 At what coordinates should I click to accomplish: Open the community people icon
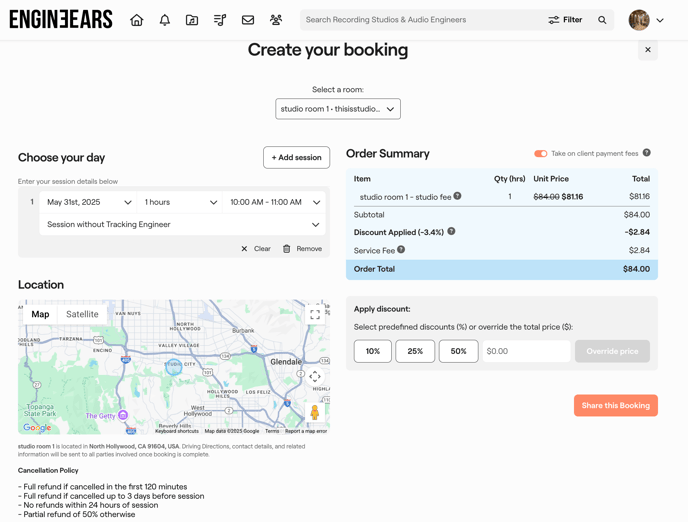click(276, 20)
